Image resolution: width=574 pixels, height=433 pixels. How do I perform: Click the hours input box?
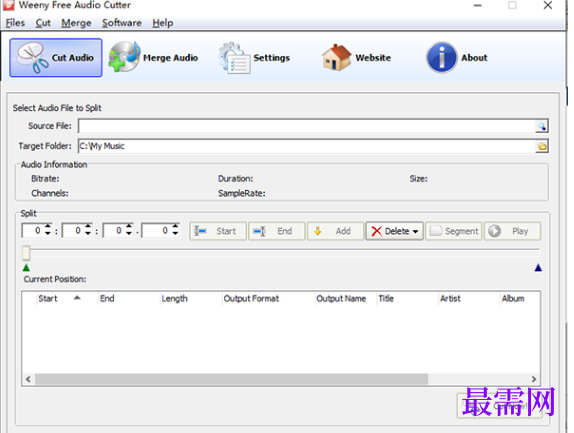(33, 231)
